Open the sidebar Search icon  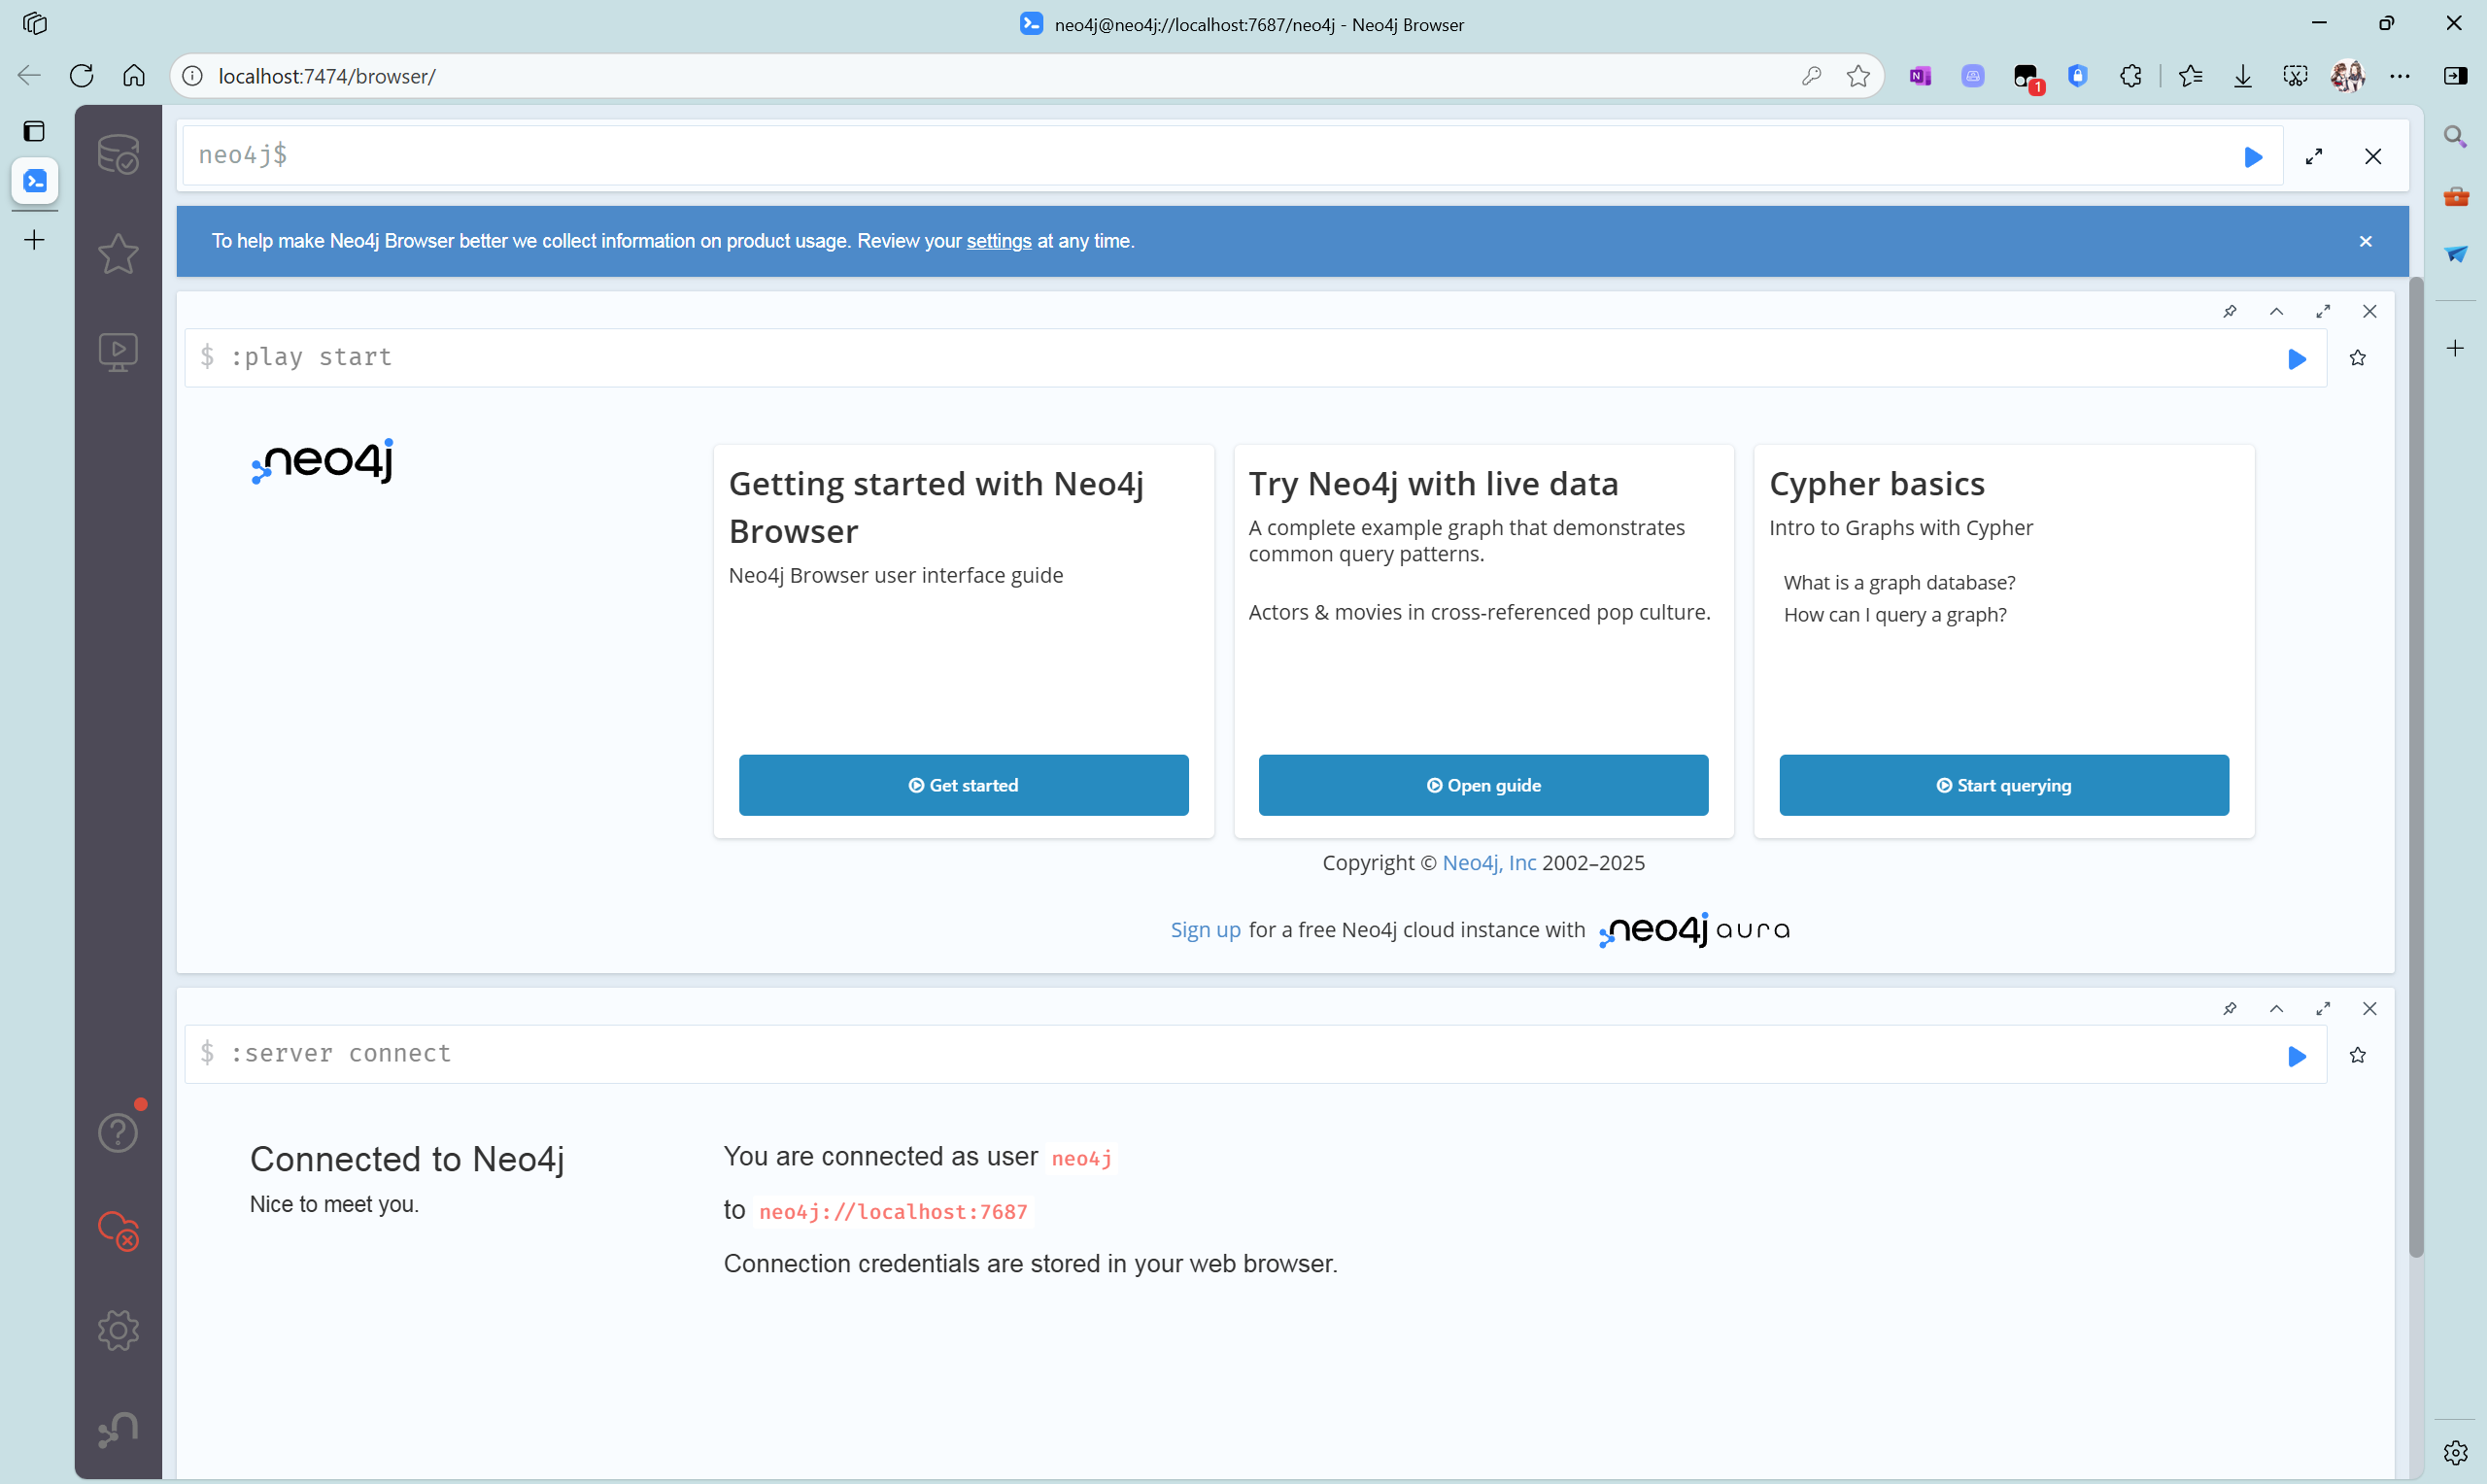pos(2455,137)
